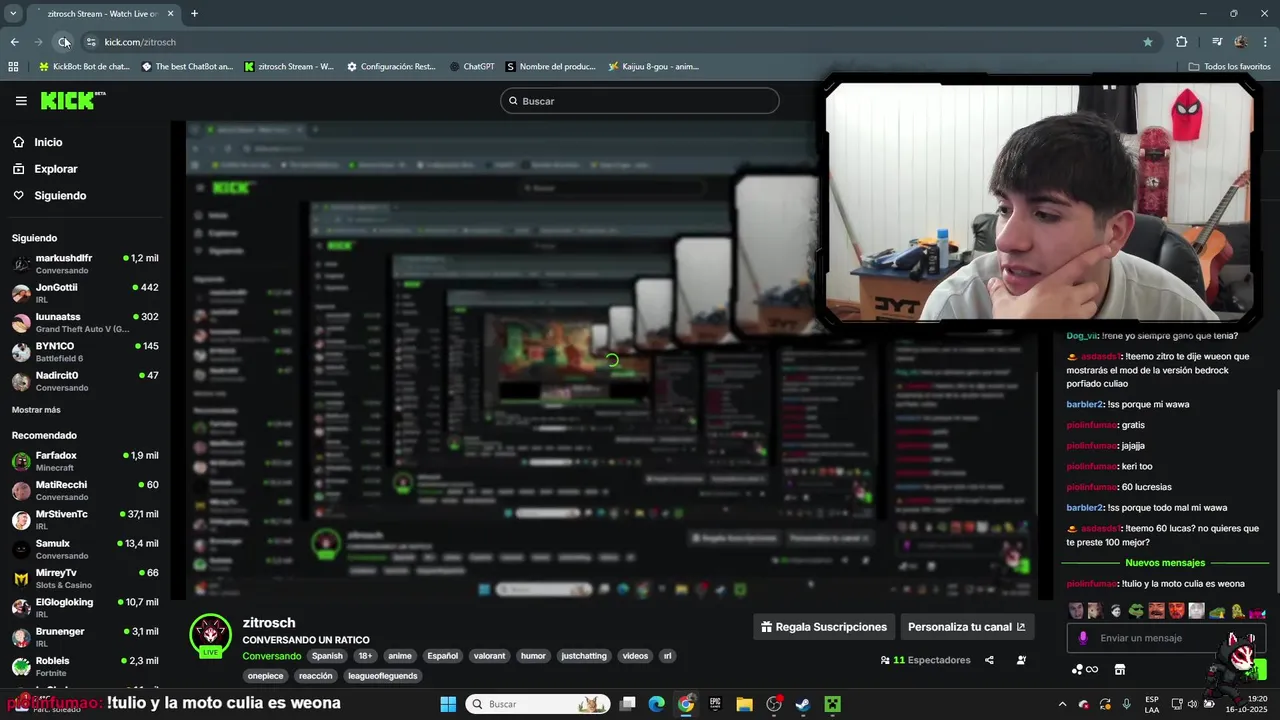
Task: Open KickBot bookmark in the bookmarks bar
Action: click(84, 67)
